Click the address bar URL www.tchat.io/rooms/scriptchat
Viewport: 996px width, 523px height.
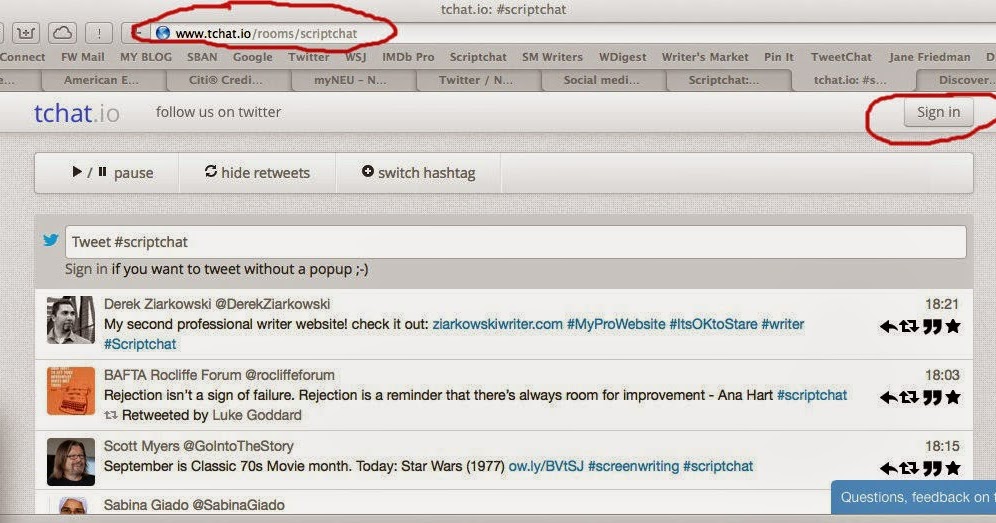(x=266, y=34)
